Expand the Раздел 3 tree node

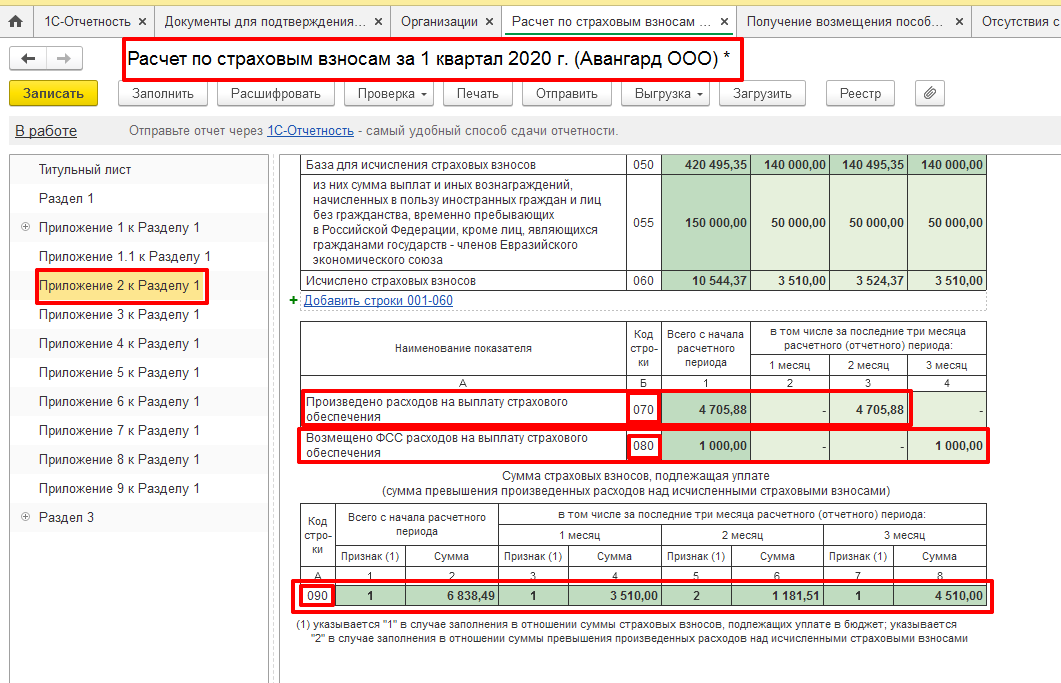25,518
